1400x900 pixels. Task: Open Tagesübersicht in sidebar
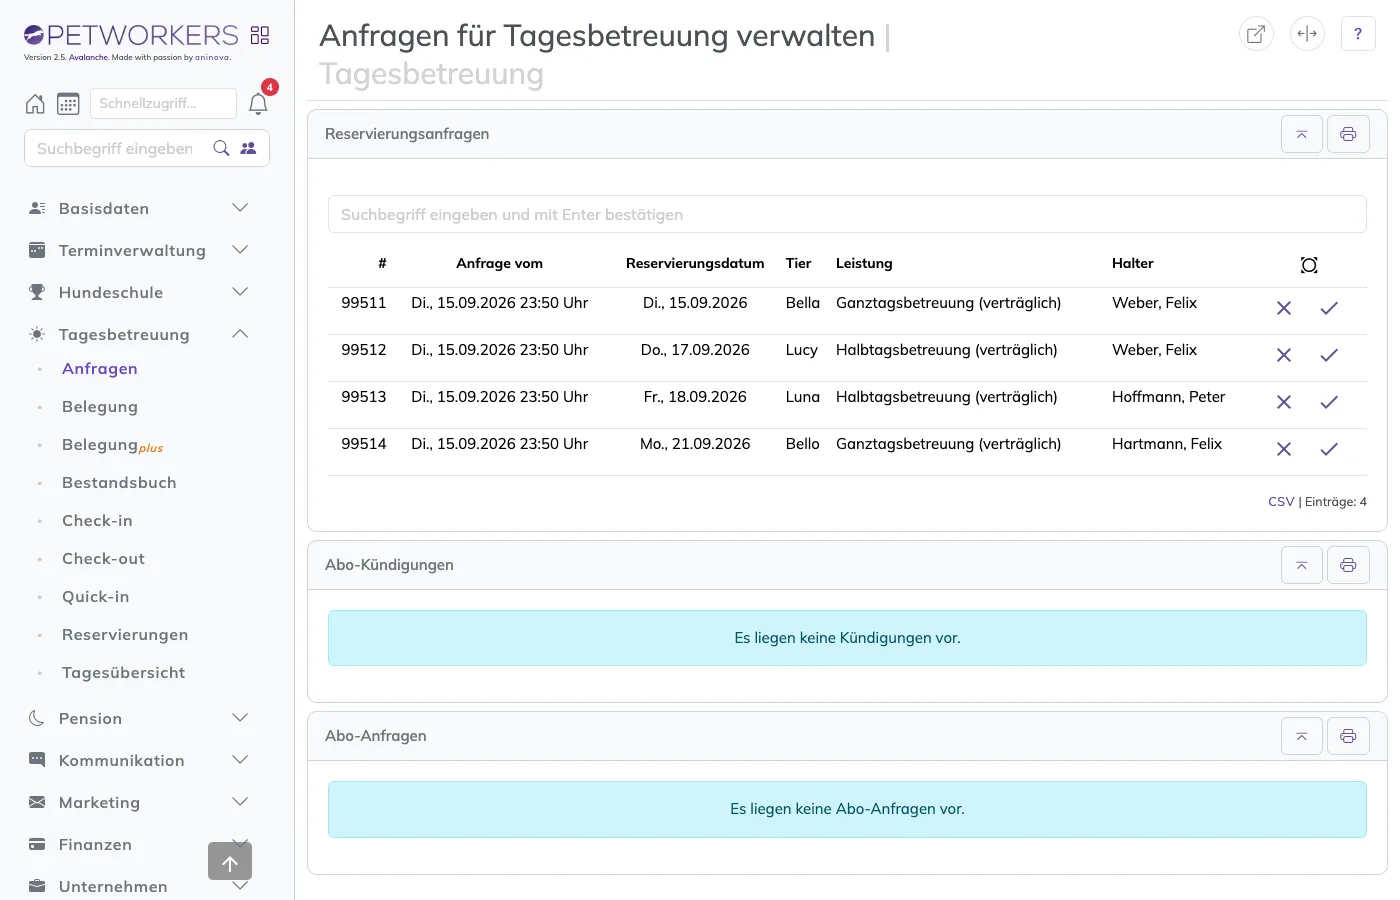pyautogui.click(x=123, y=673)
